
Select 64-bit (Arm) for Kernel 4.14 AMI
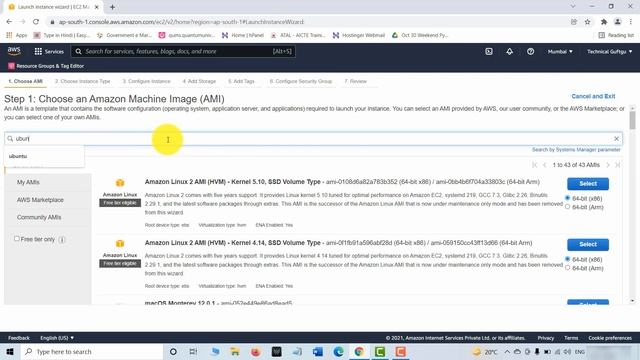(567, 268)
